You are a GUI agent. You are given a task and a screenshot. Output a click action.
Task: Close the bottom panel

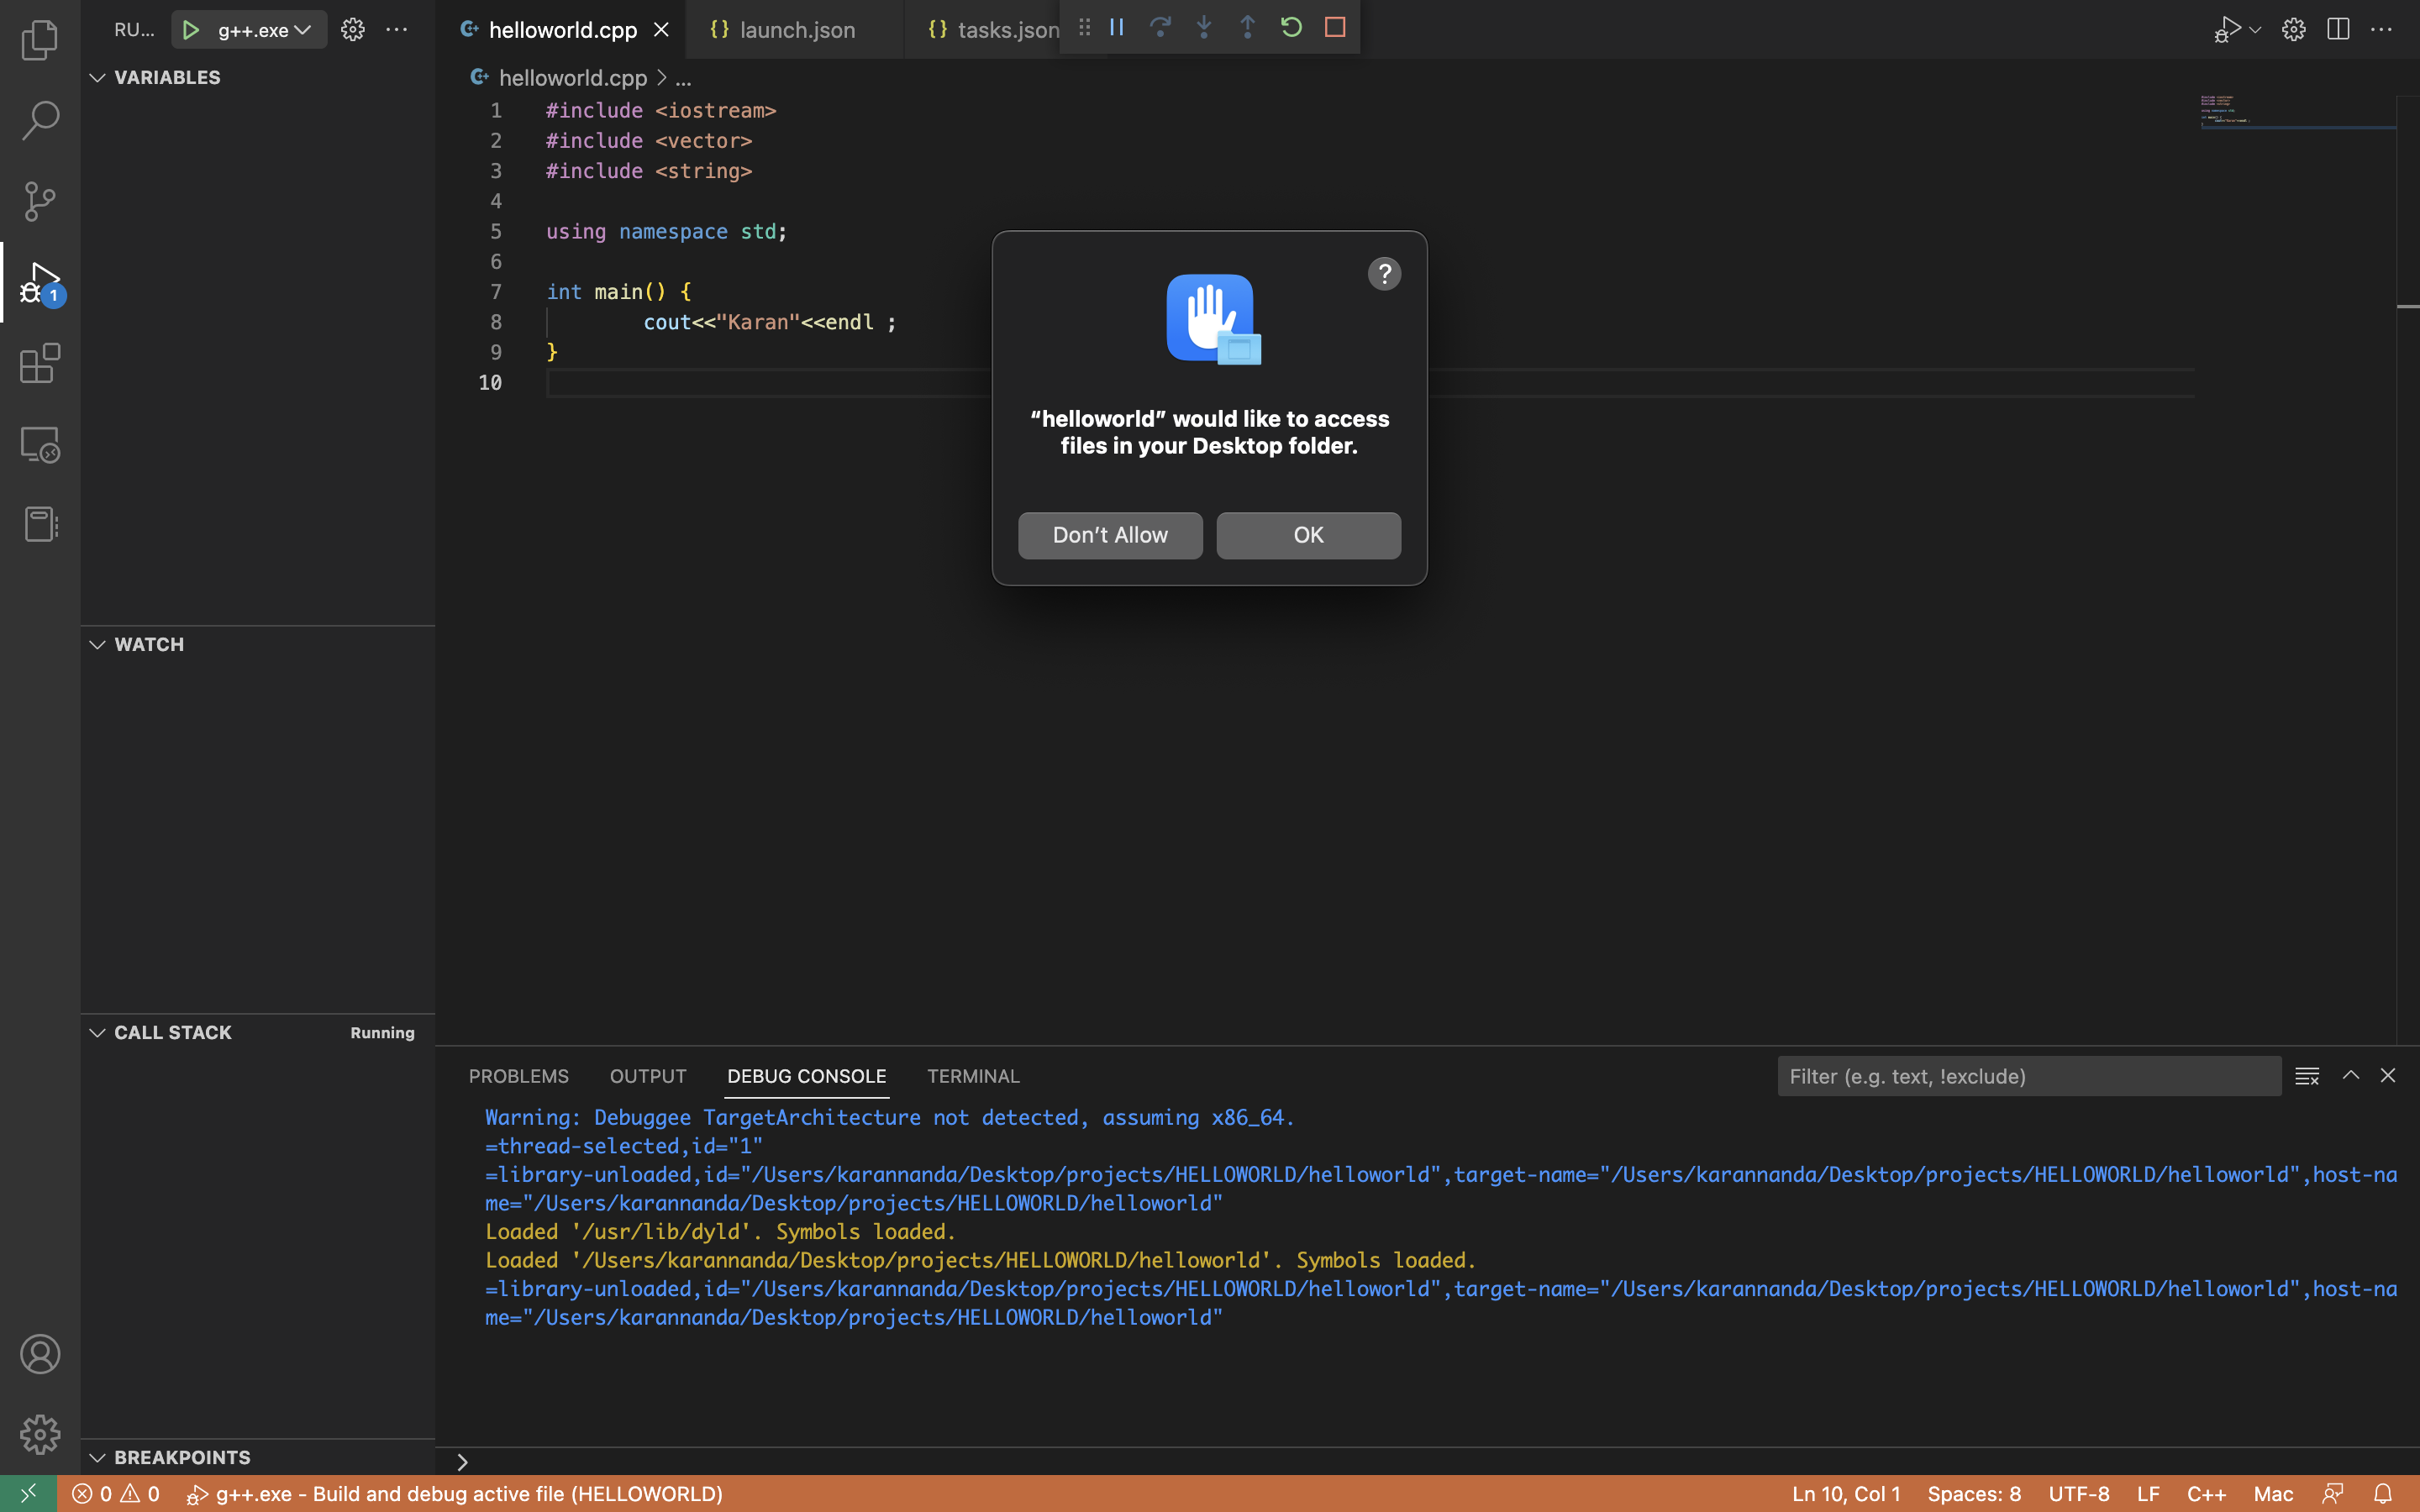coord(2388,1075)
